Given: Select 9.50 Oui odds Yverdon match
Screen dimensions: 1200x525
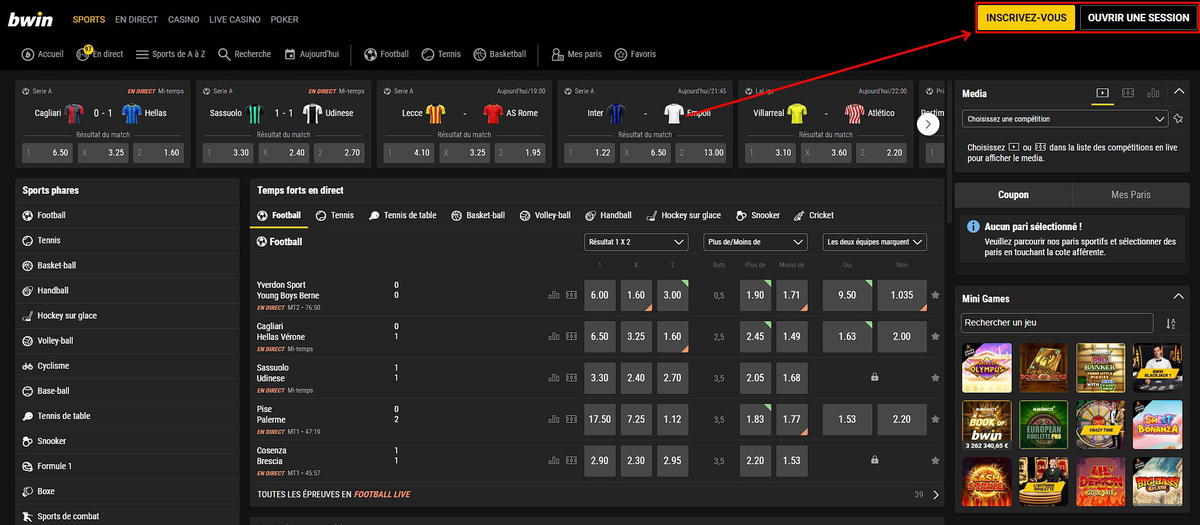Looking at the screenshot, I should (x=848, y=295).
